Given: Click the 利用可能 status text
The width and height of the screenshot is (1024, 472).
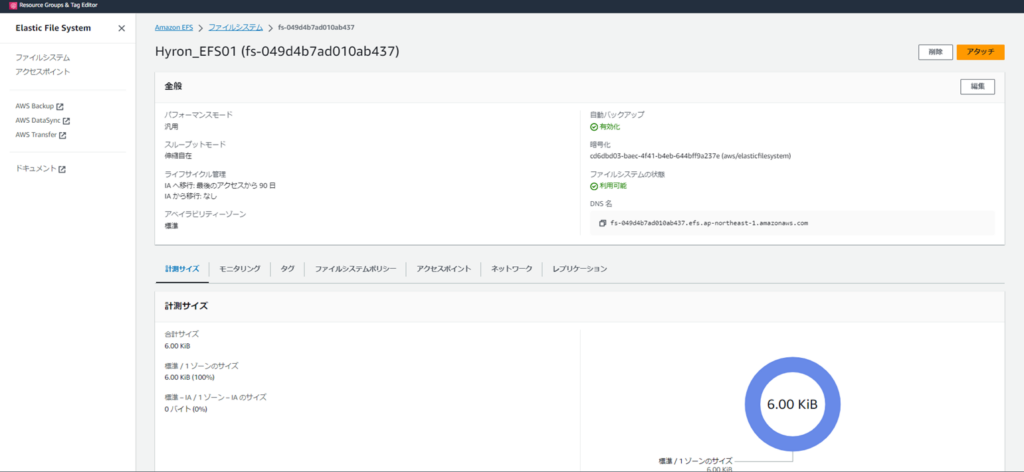Looking at the screenshot, I should click(x=613, y=186).
